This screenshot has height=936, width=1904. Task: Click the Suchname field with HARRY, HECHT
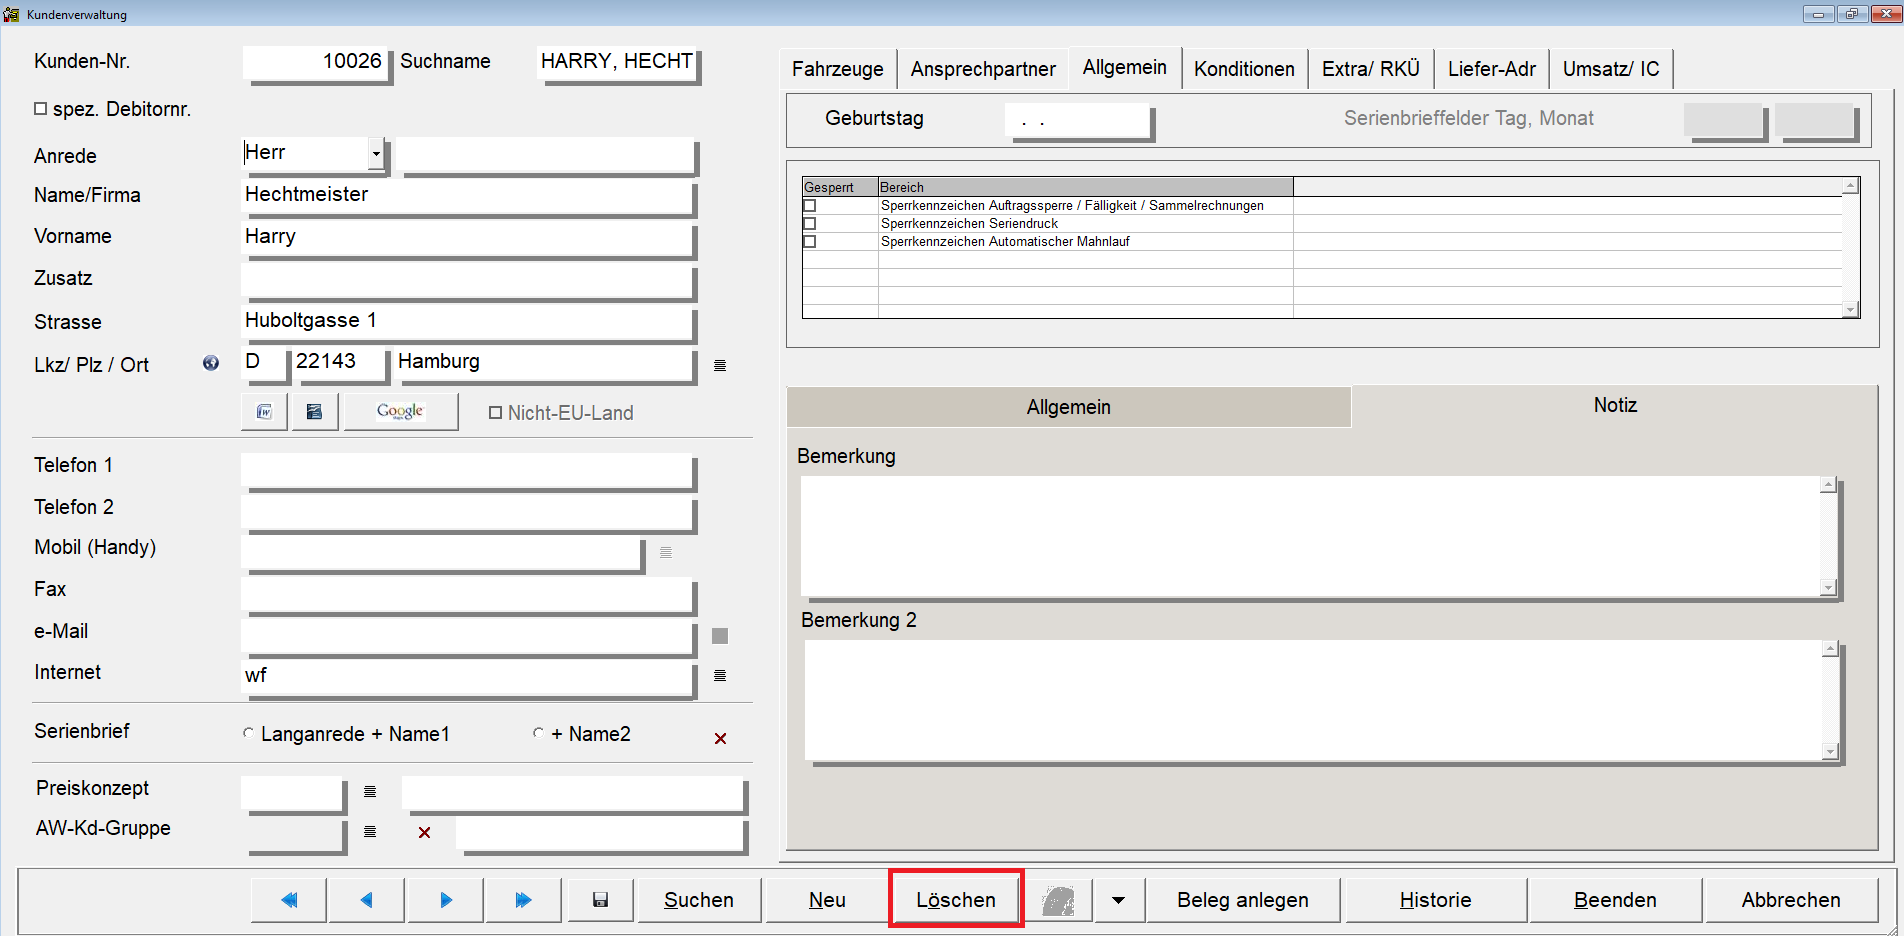tap(616, 62)
